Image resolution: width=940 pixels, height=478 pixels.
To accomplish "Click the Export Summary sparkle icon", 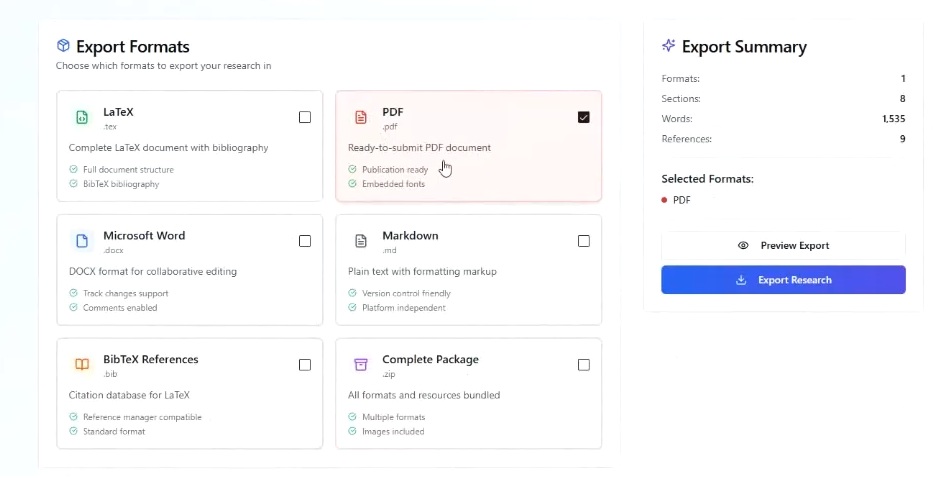I will (669, 46).
